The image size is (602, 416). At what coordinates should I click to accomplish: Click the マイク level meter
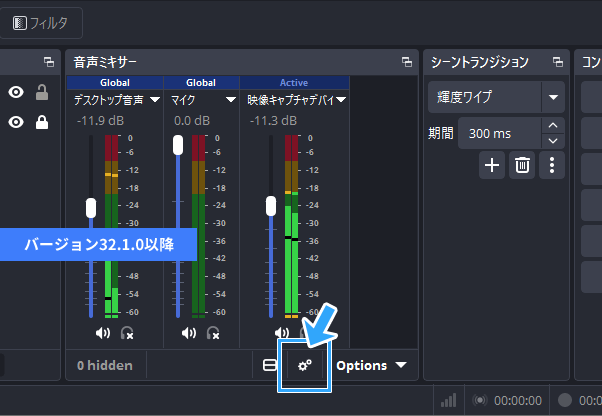tap(198, 226)
